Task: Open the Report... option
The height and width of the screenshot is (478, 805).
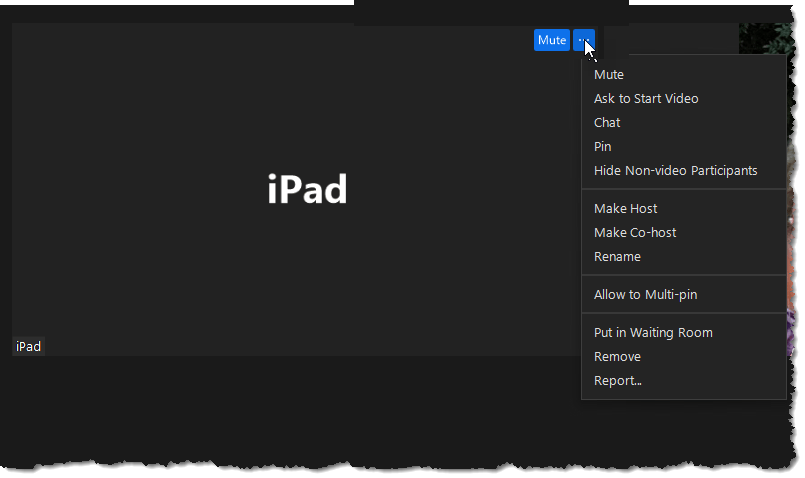Action: [618, 381]
